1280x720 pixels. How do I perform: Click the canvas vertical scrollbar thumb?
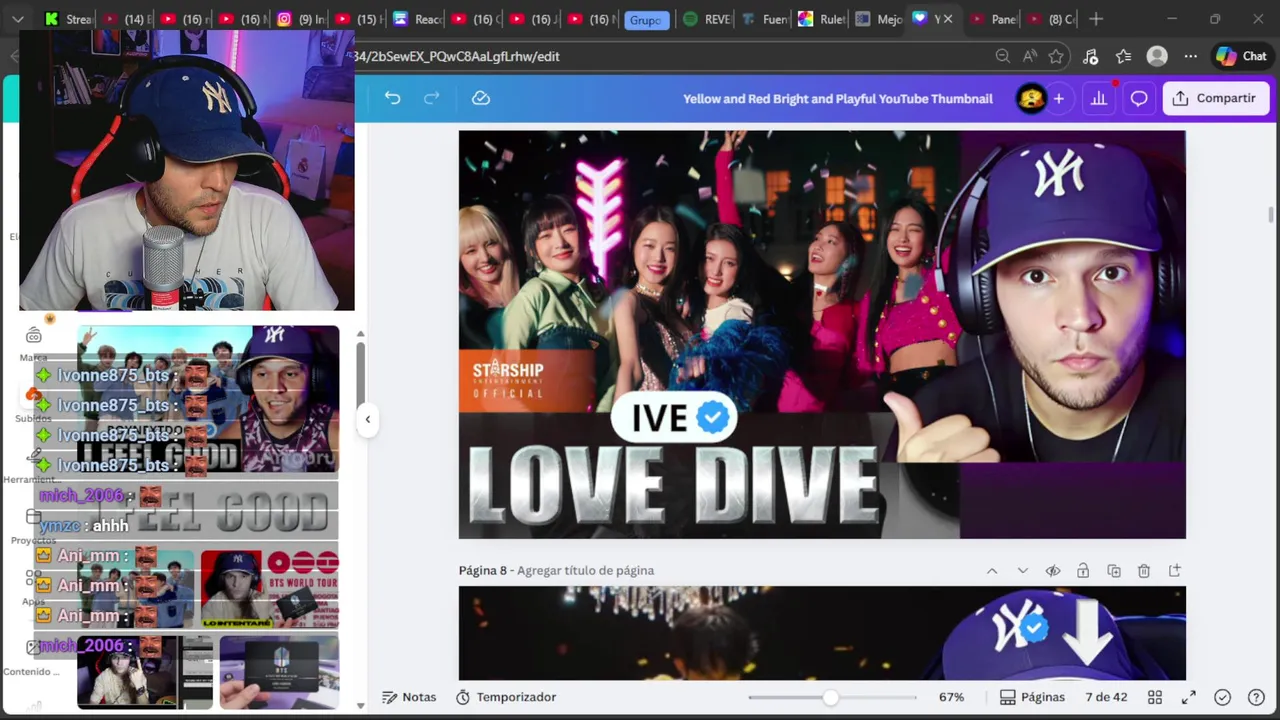pos(1271,215)
